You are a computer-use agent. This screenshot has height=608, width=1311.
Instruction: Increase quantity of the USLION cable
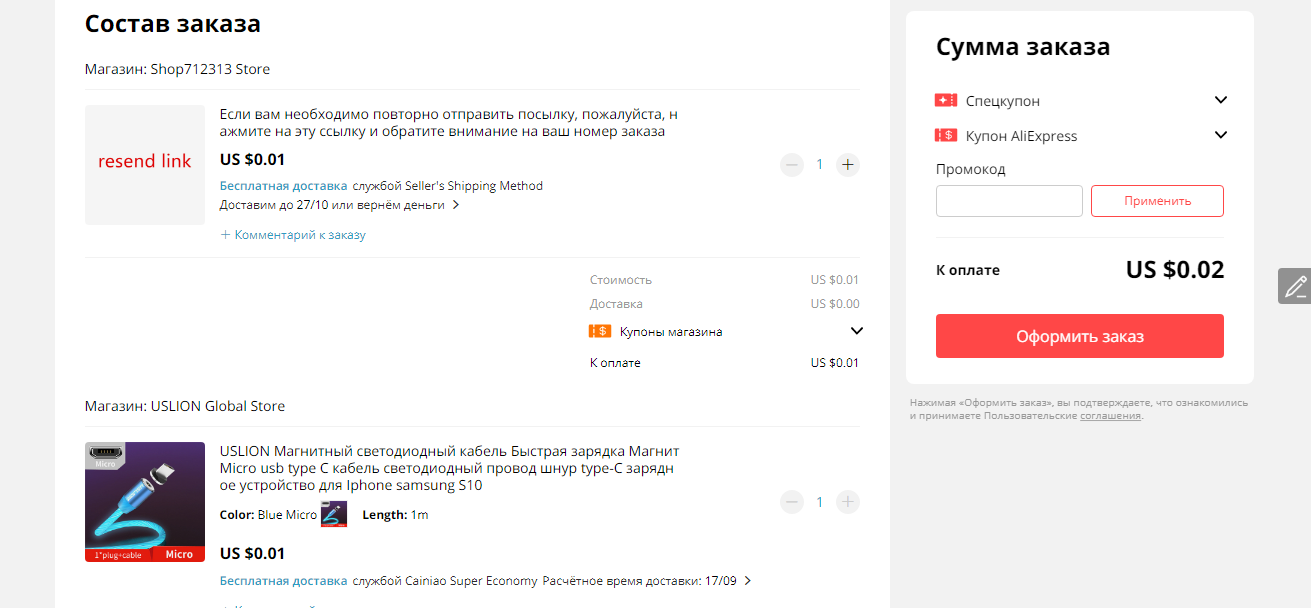click(848, 502)
